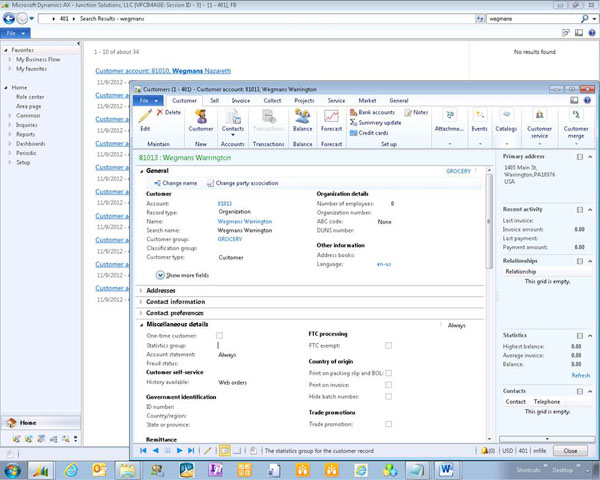Viewport: 600px width, 480px height.
Task: Open the Customer service icon
Action: (x=540, y=115)
